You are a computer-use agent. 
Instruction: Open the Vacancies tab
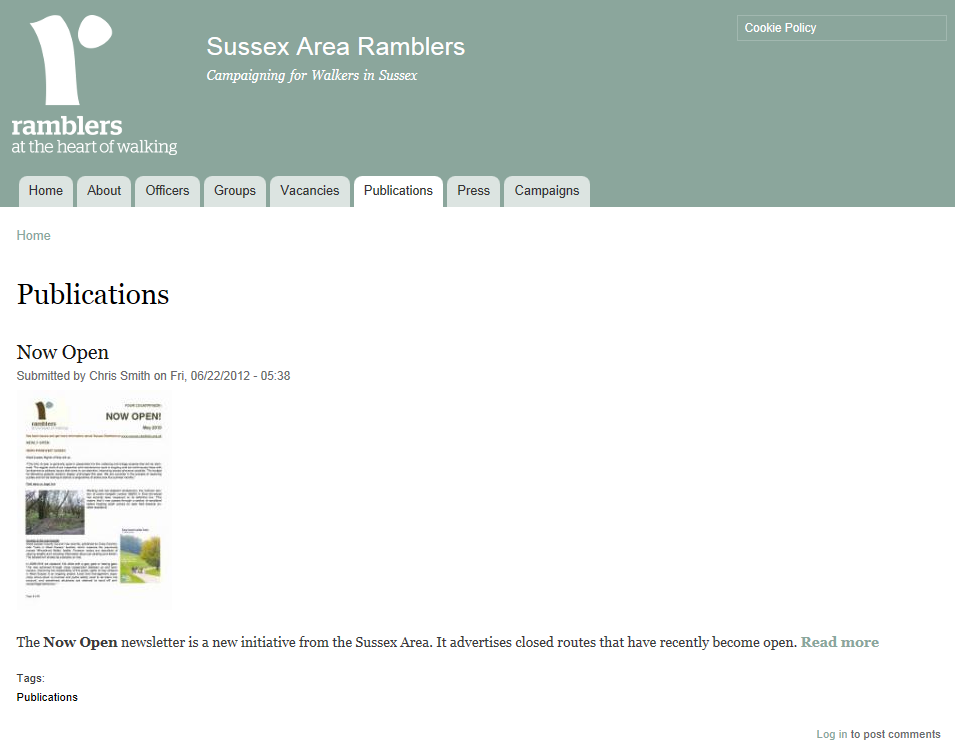(310, 191)
